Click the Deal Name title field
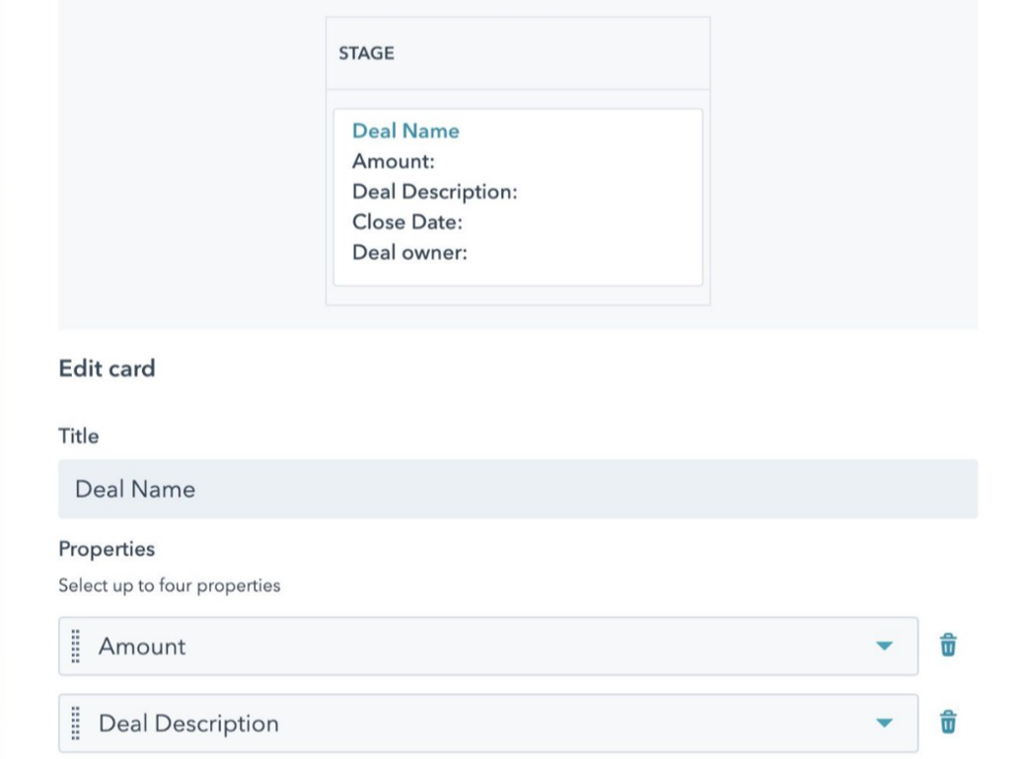Viewport: 1030px width, 759px height. [518, 489]
